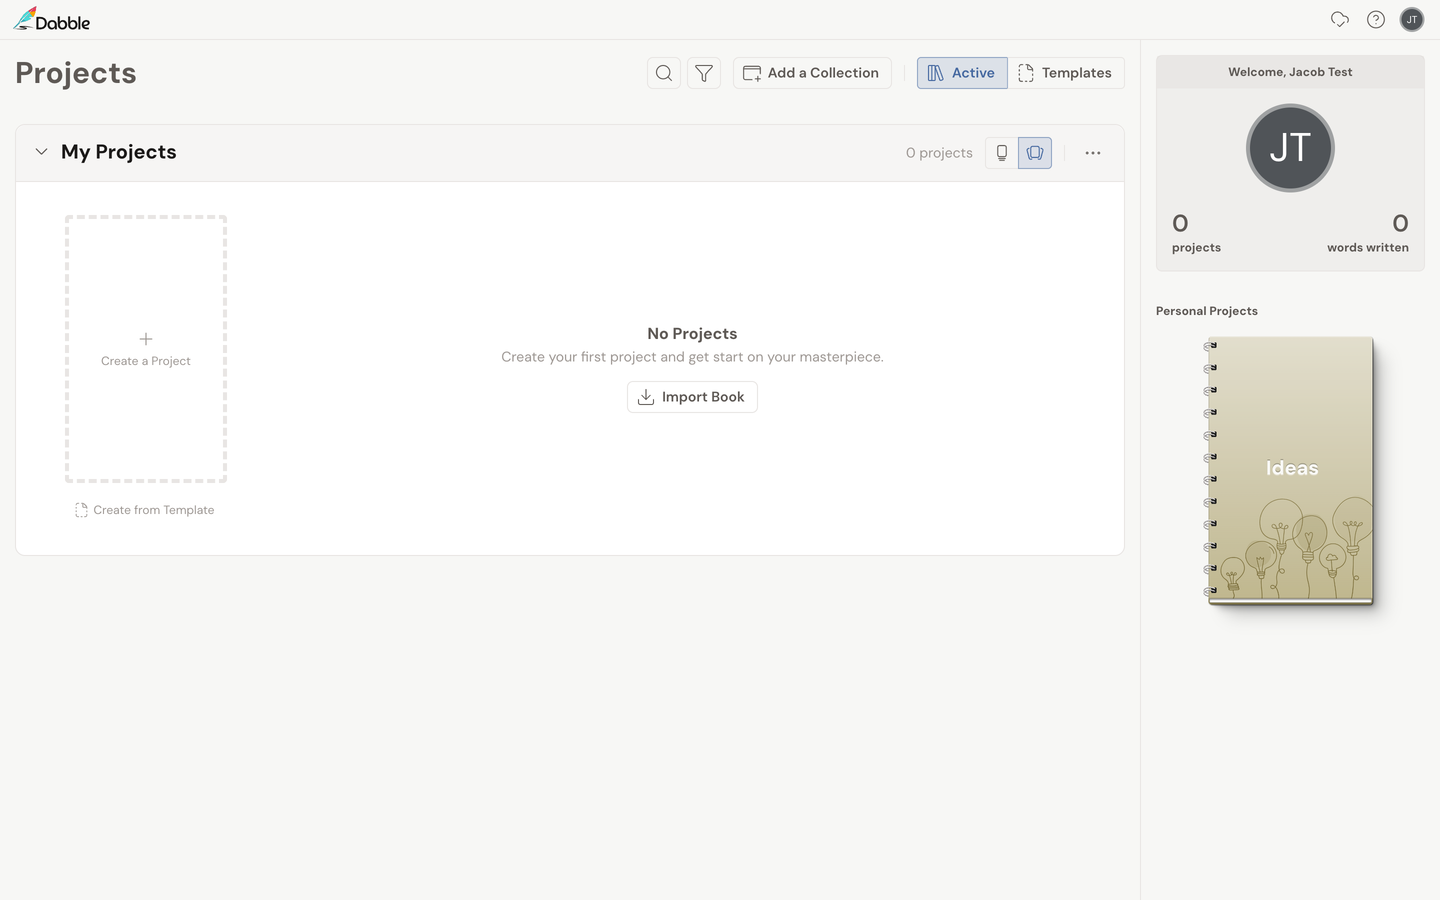The width and height of the screenshot is (1440, 900).
Task: Click the large JT profile avatar
Action: (1290, 148)
